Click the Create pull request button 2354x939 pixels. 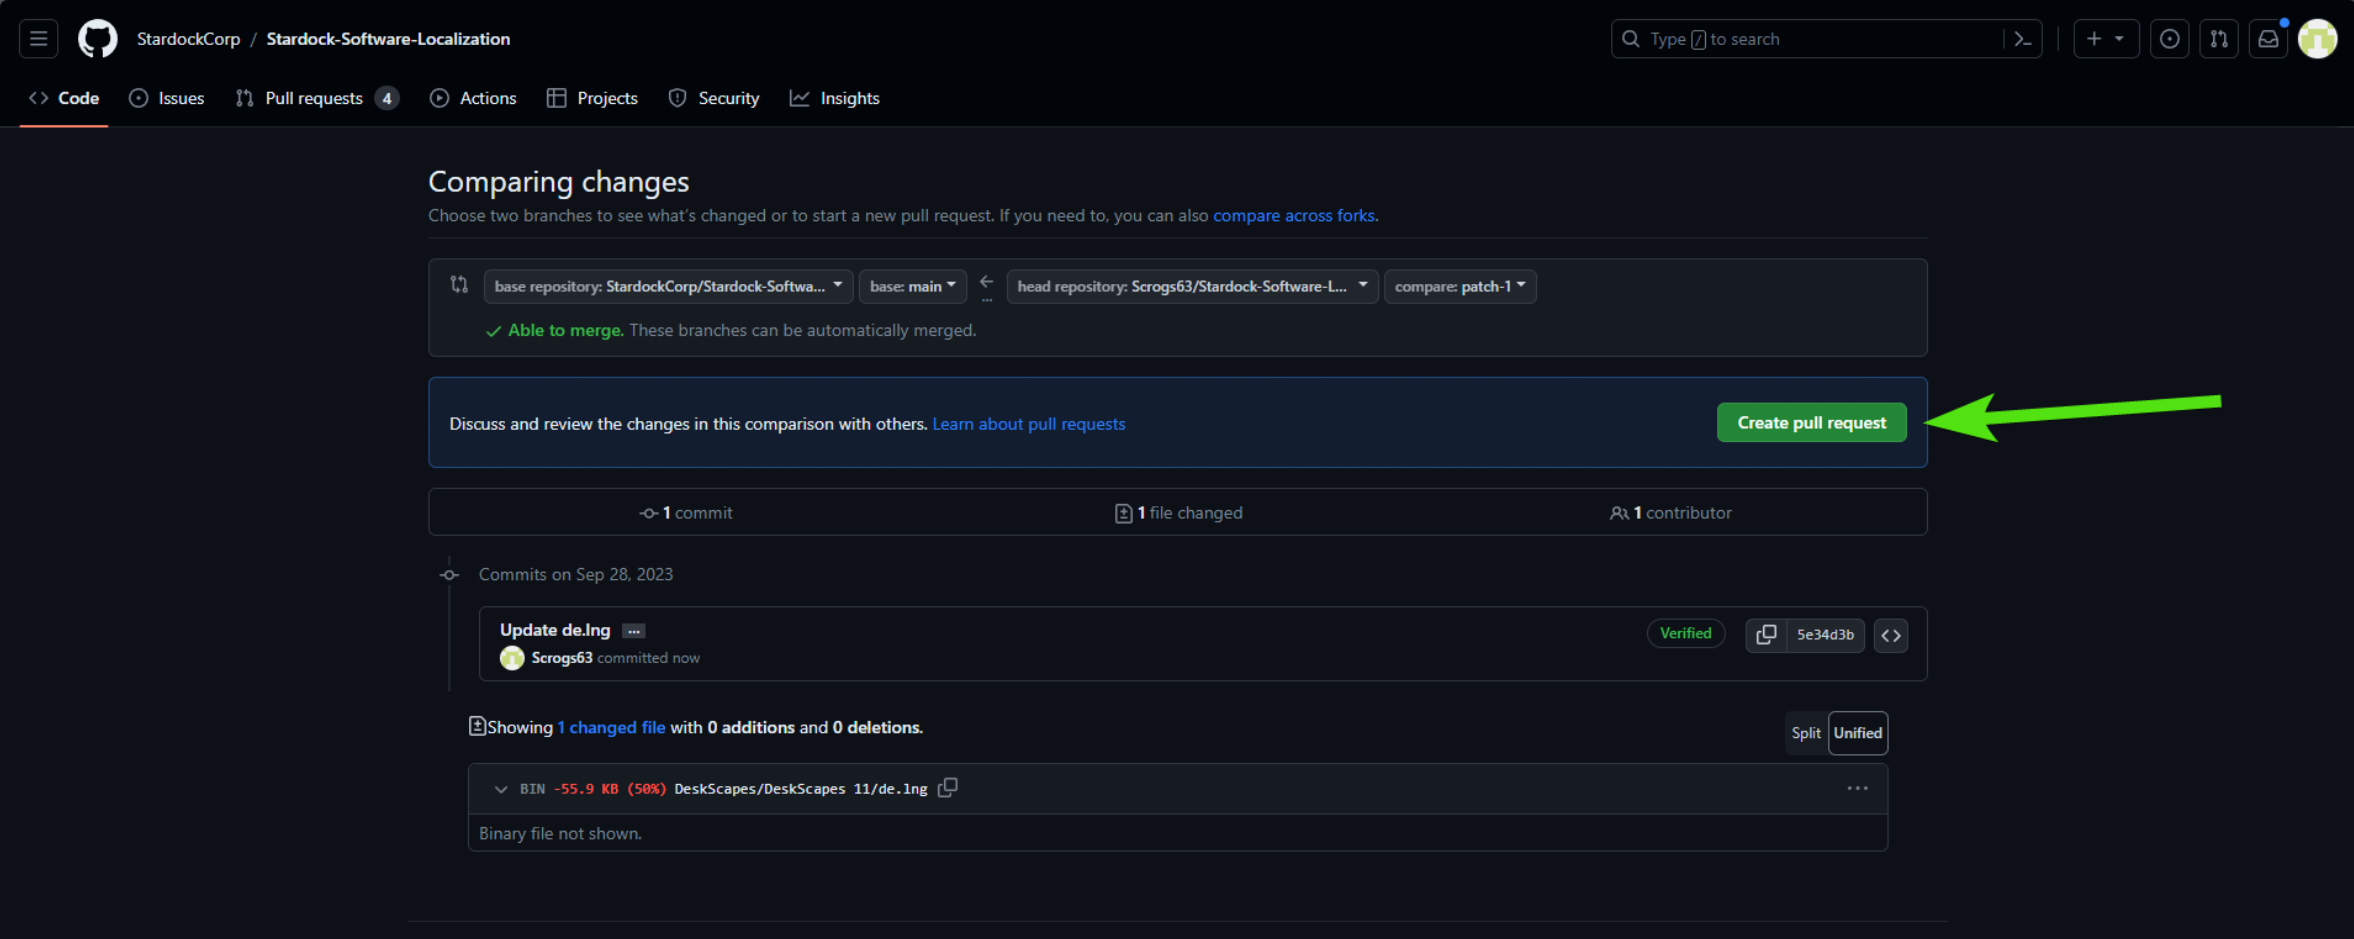click(x=1811, y=422)
